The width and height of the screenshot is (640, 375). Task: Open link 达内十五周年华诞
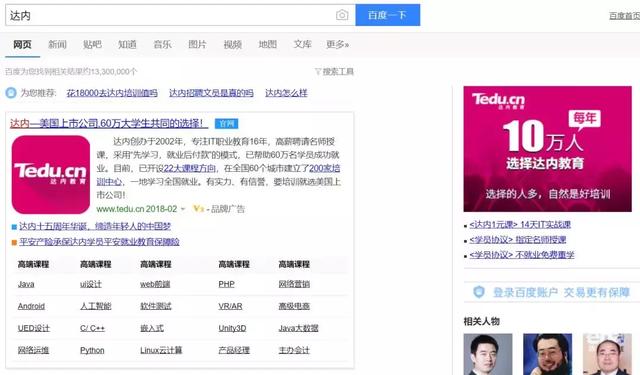(x=95, y=226)
